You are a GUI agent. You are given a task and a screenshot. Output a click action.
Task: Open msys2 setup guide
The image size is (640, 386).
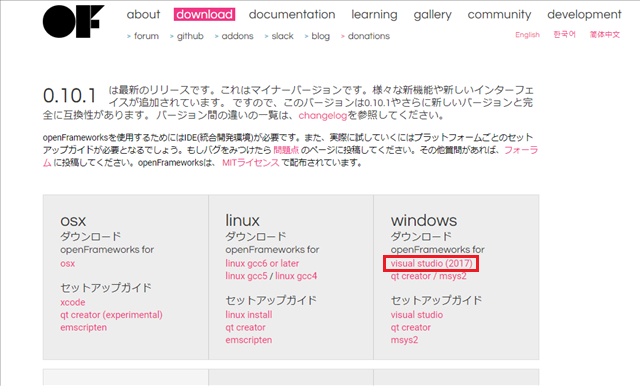coord(404,340)
